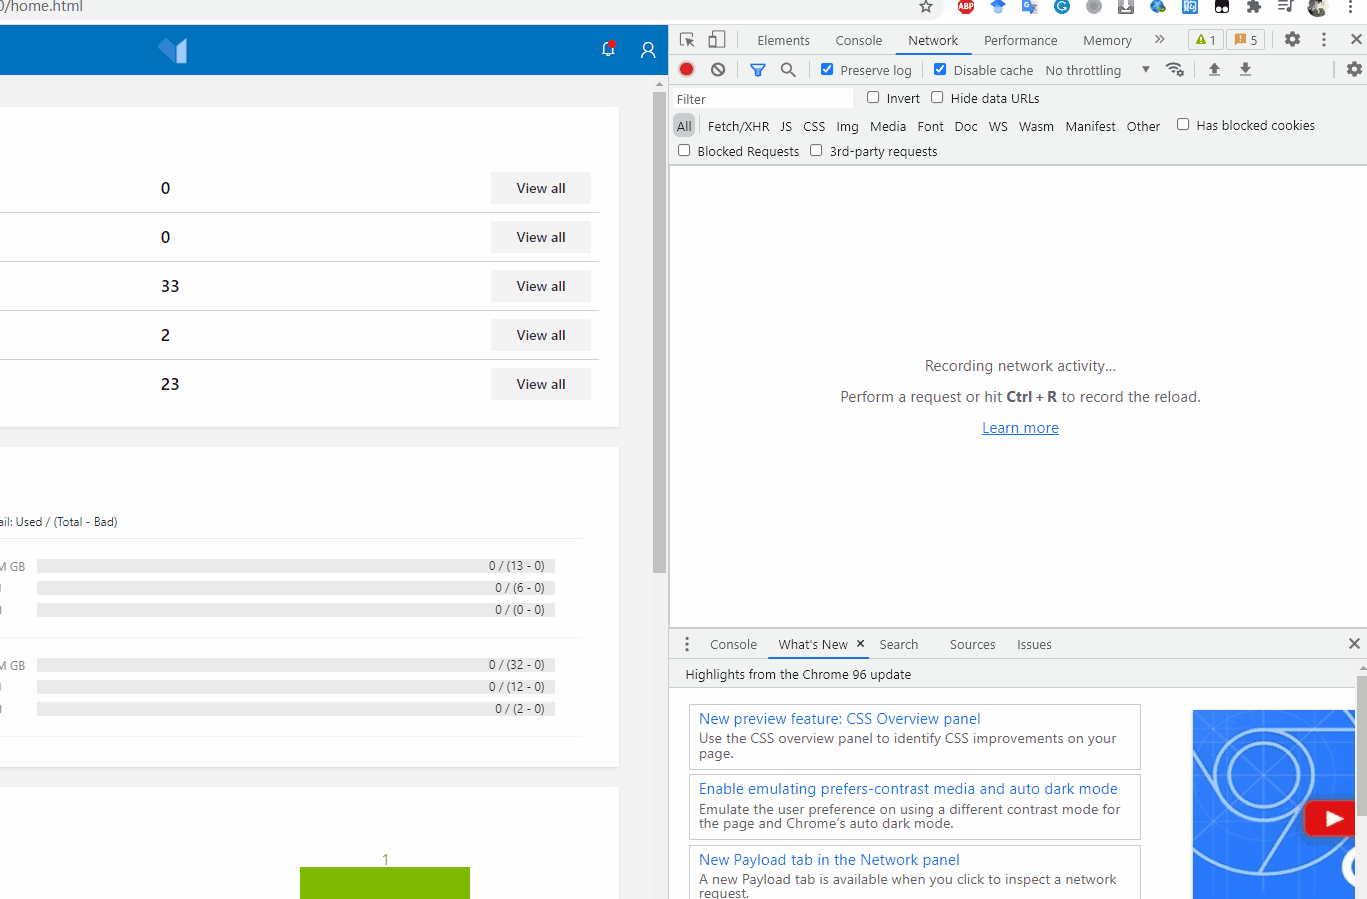This screenshot has height=899, width=1367.
Task: Search within network requests
Action: pyautogui.click(x=788, y=69)
